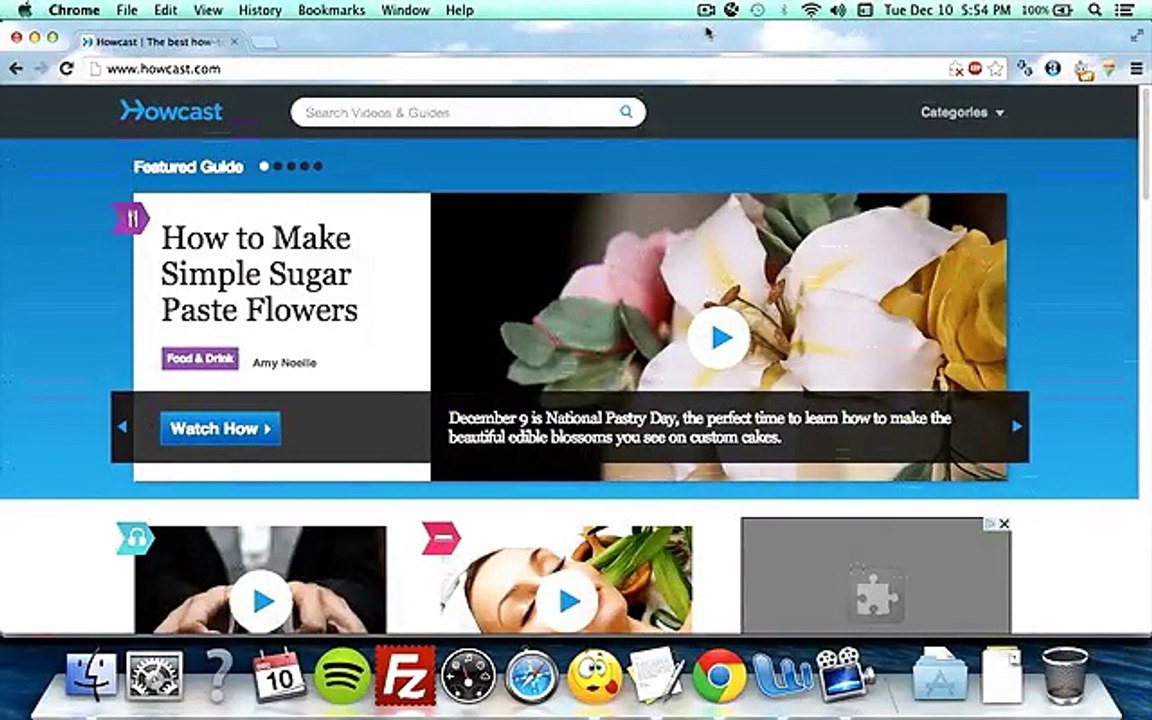
Task: Click the purple food category ribbon icon
Action: (x=130, y=218)
